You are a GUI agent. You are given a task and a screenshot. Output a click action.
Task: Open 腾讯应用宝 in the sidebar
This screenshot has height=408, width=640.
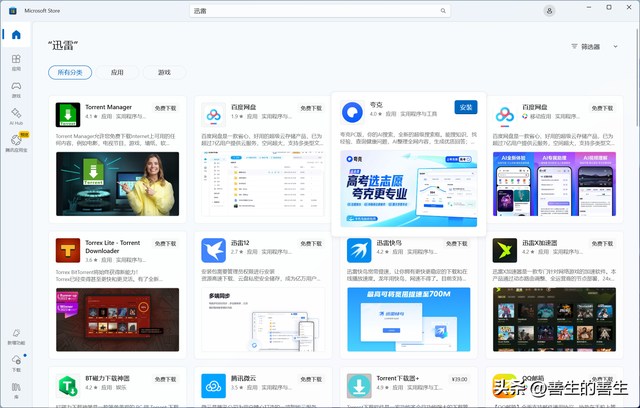tap(16, 143)
